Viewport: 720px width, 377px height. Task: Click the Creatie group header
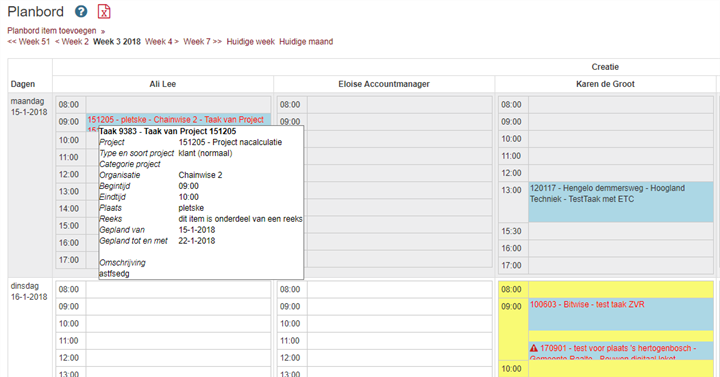tap(605, 67)
